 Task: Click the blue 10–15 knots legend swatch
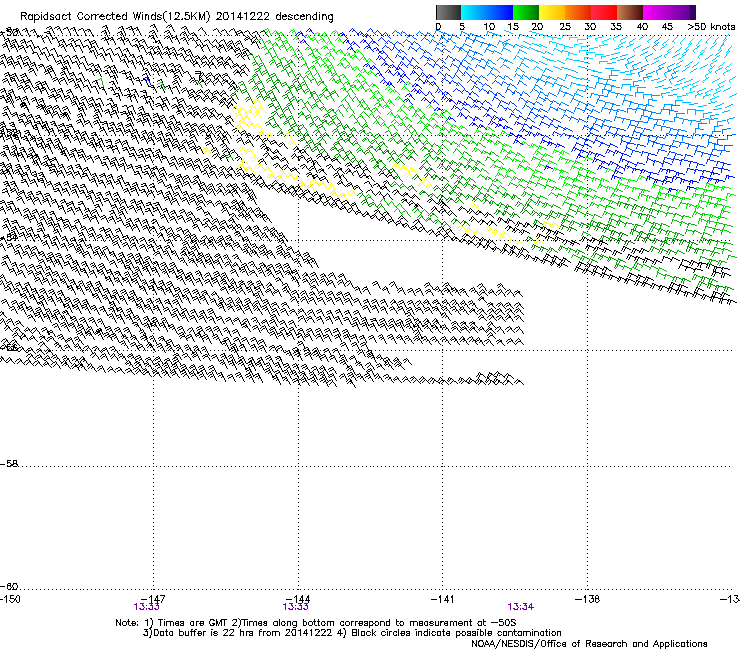pyautogui.click(x=500, y=12)
